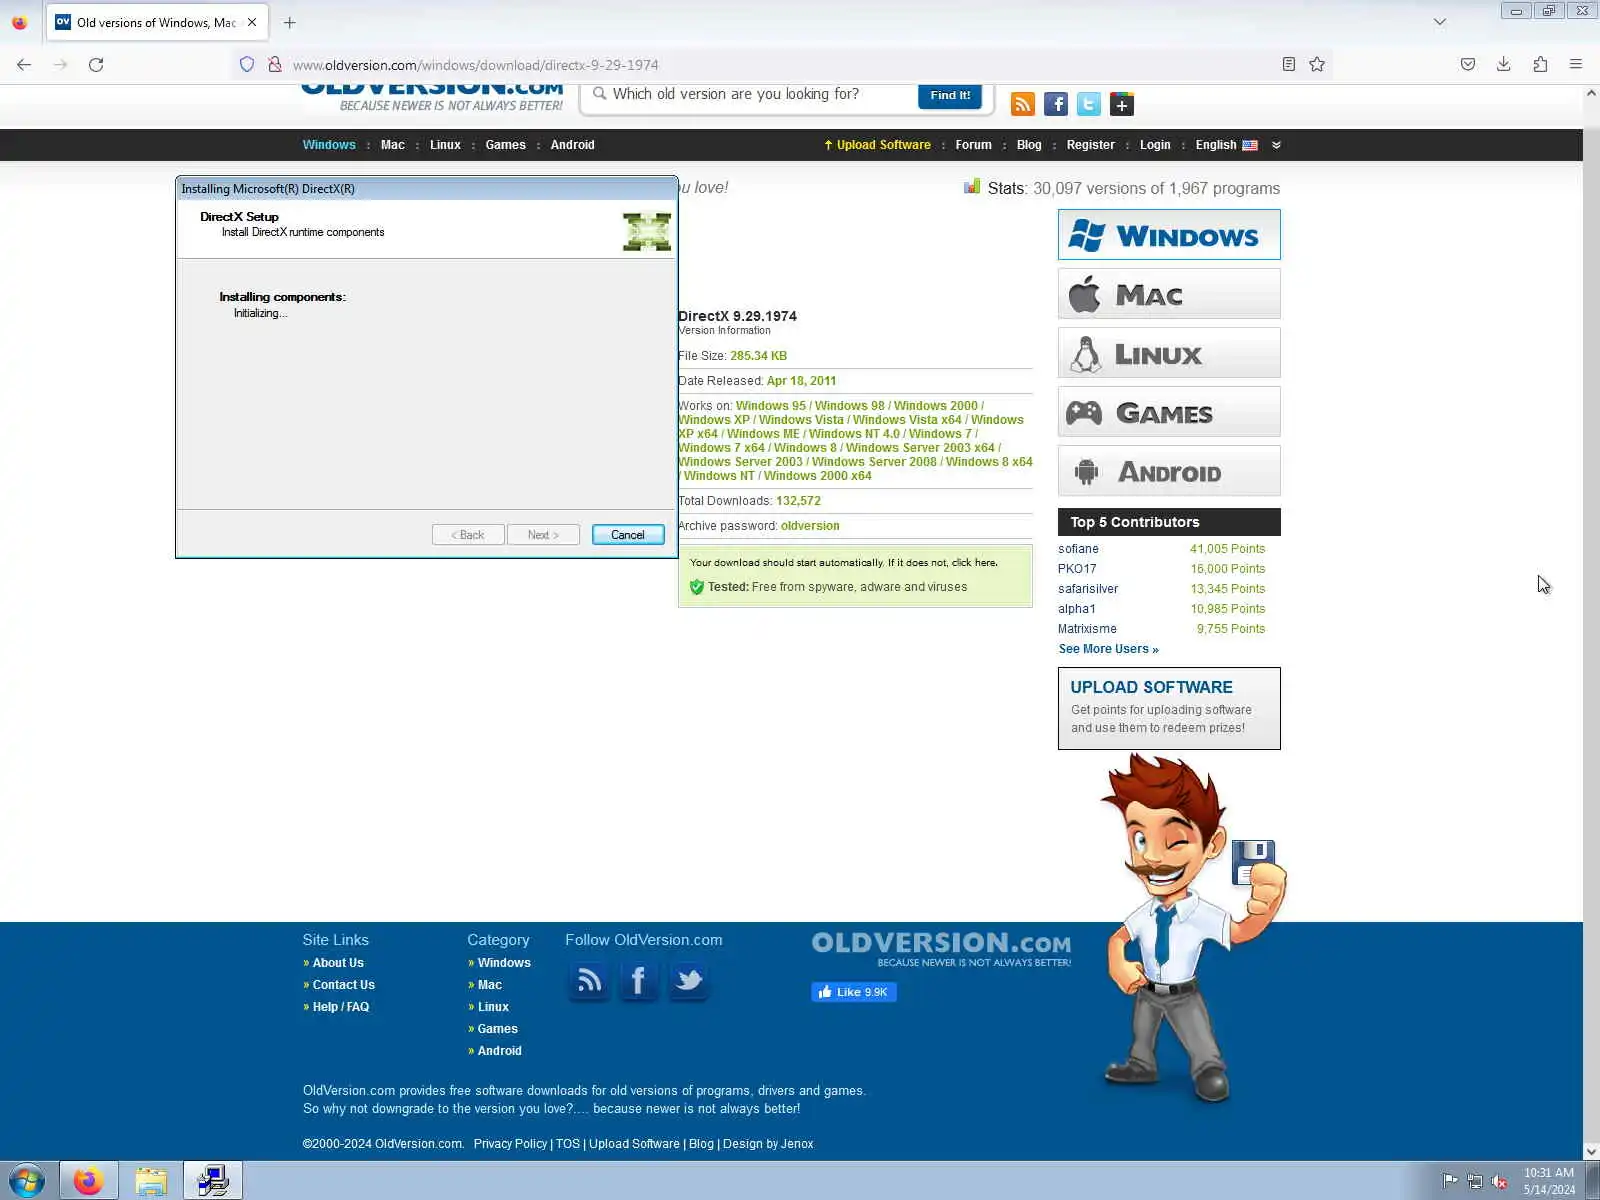
Task: Click the Find It! search button
Action: coord(950,95)
